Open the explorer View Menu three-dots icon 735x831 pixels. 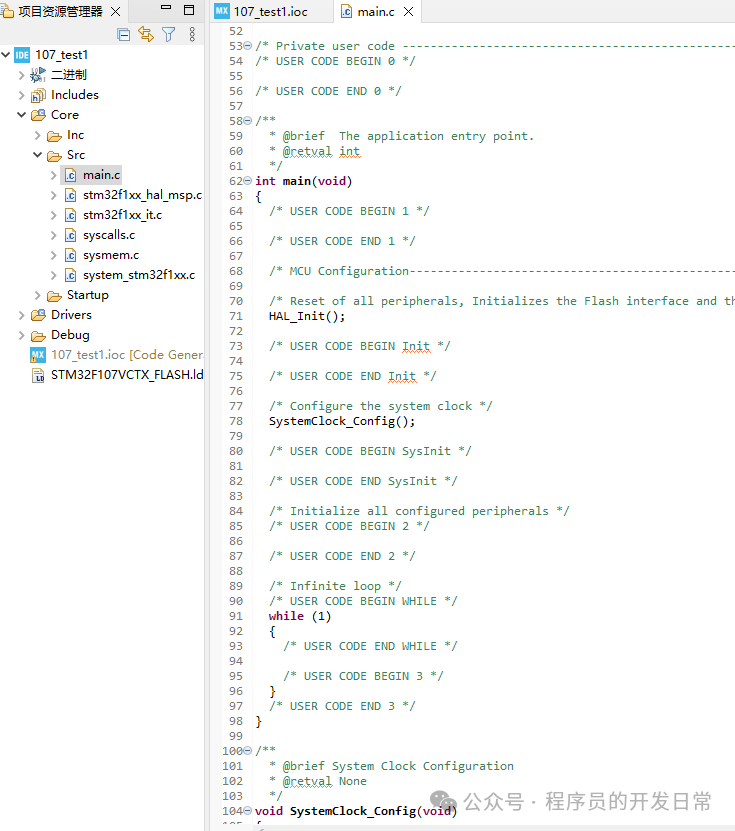[x=192, y=34]
